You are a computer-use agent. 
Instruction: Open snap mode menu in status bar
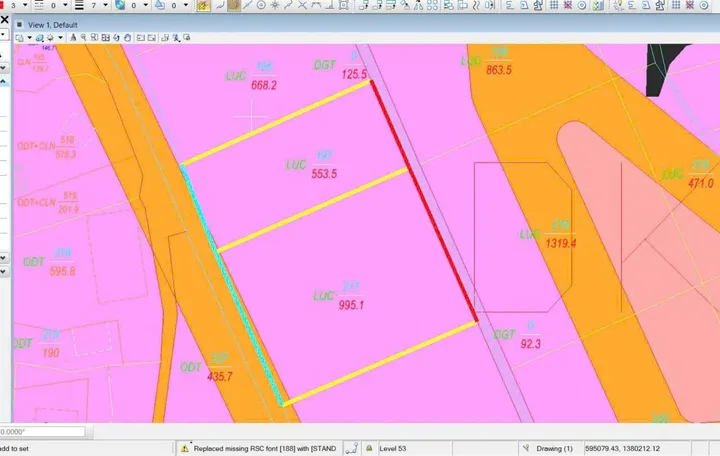352,448
